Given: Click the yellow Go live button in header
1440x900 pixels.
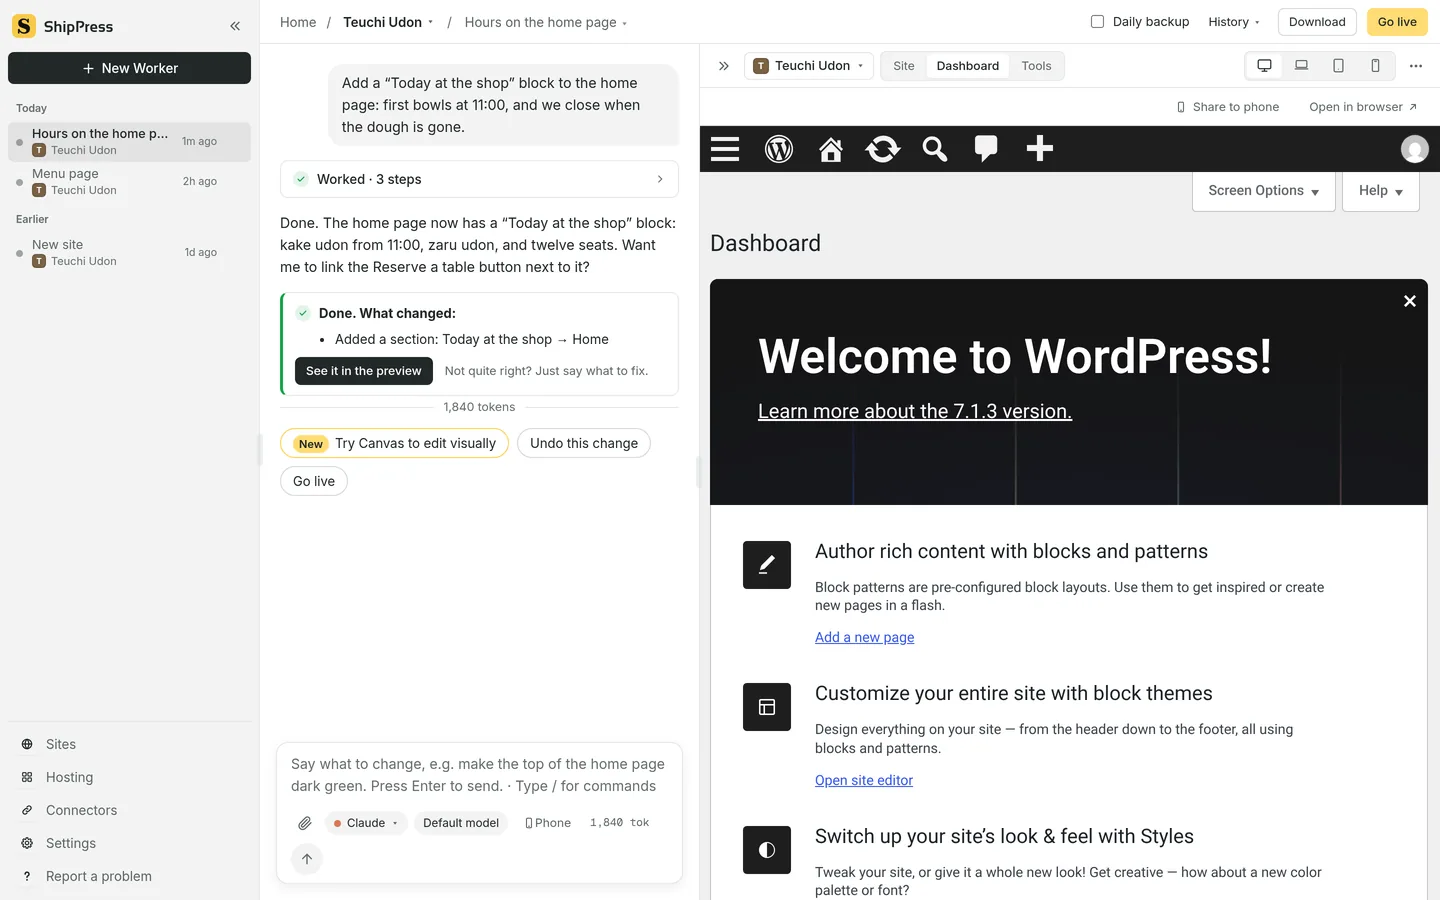Looking at the screenshot, I should pos(1397,22).
